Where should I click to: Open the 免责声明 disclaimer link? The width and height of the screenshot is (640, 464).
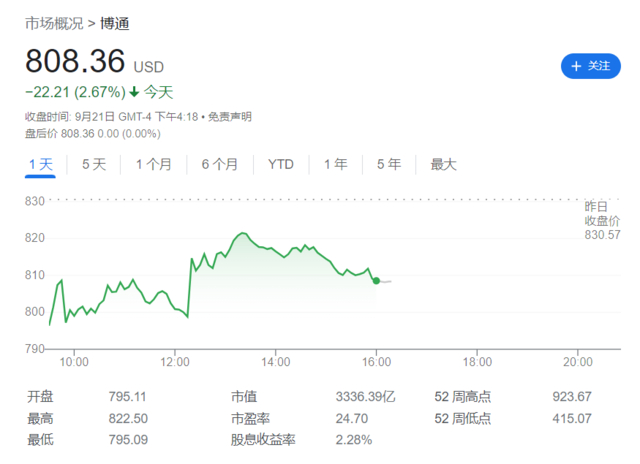pos(230,117)
